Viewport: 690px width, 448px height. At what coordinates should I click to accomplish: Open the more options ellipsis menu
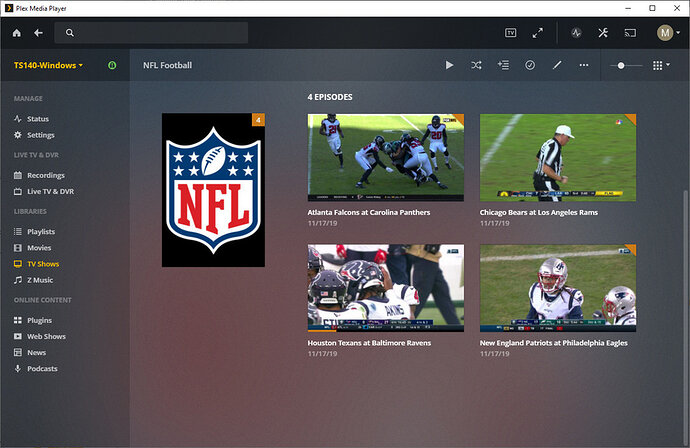(x=584, y=65)
